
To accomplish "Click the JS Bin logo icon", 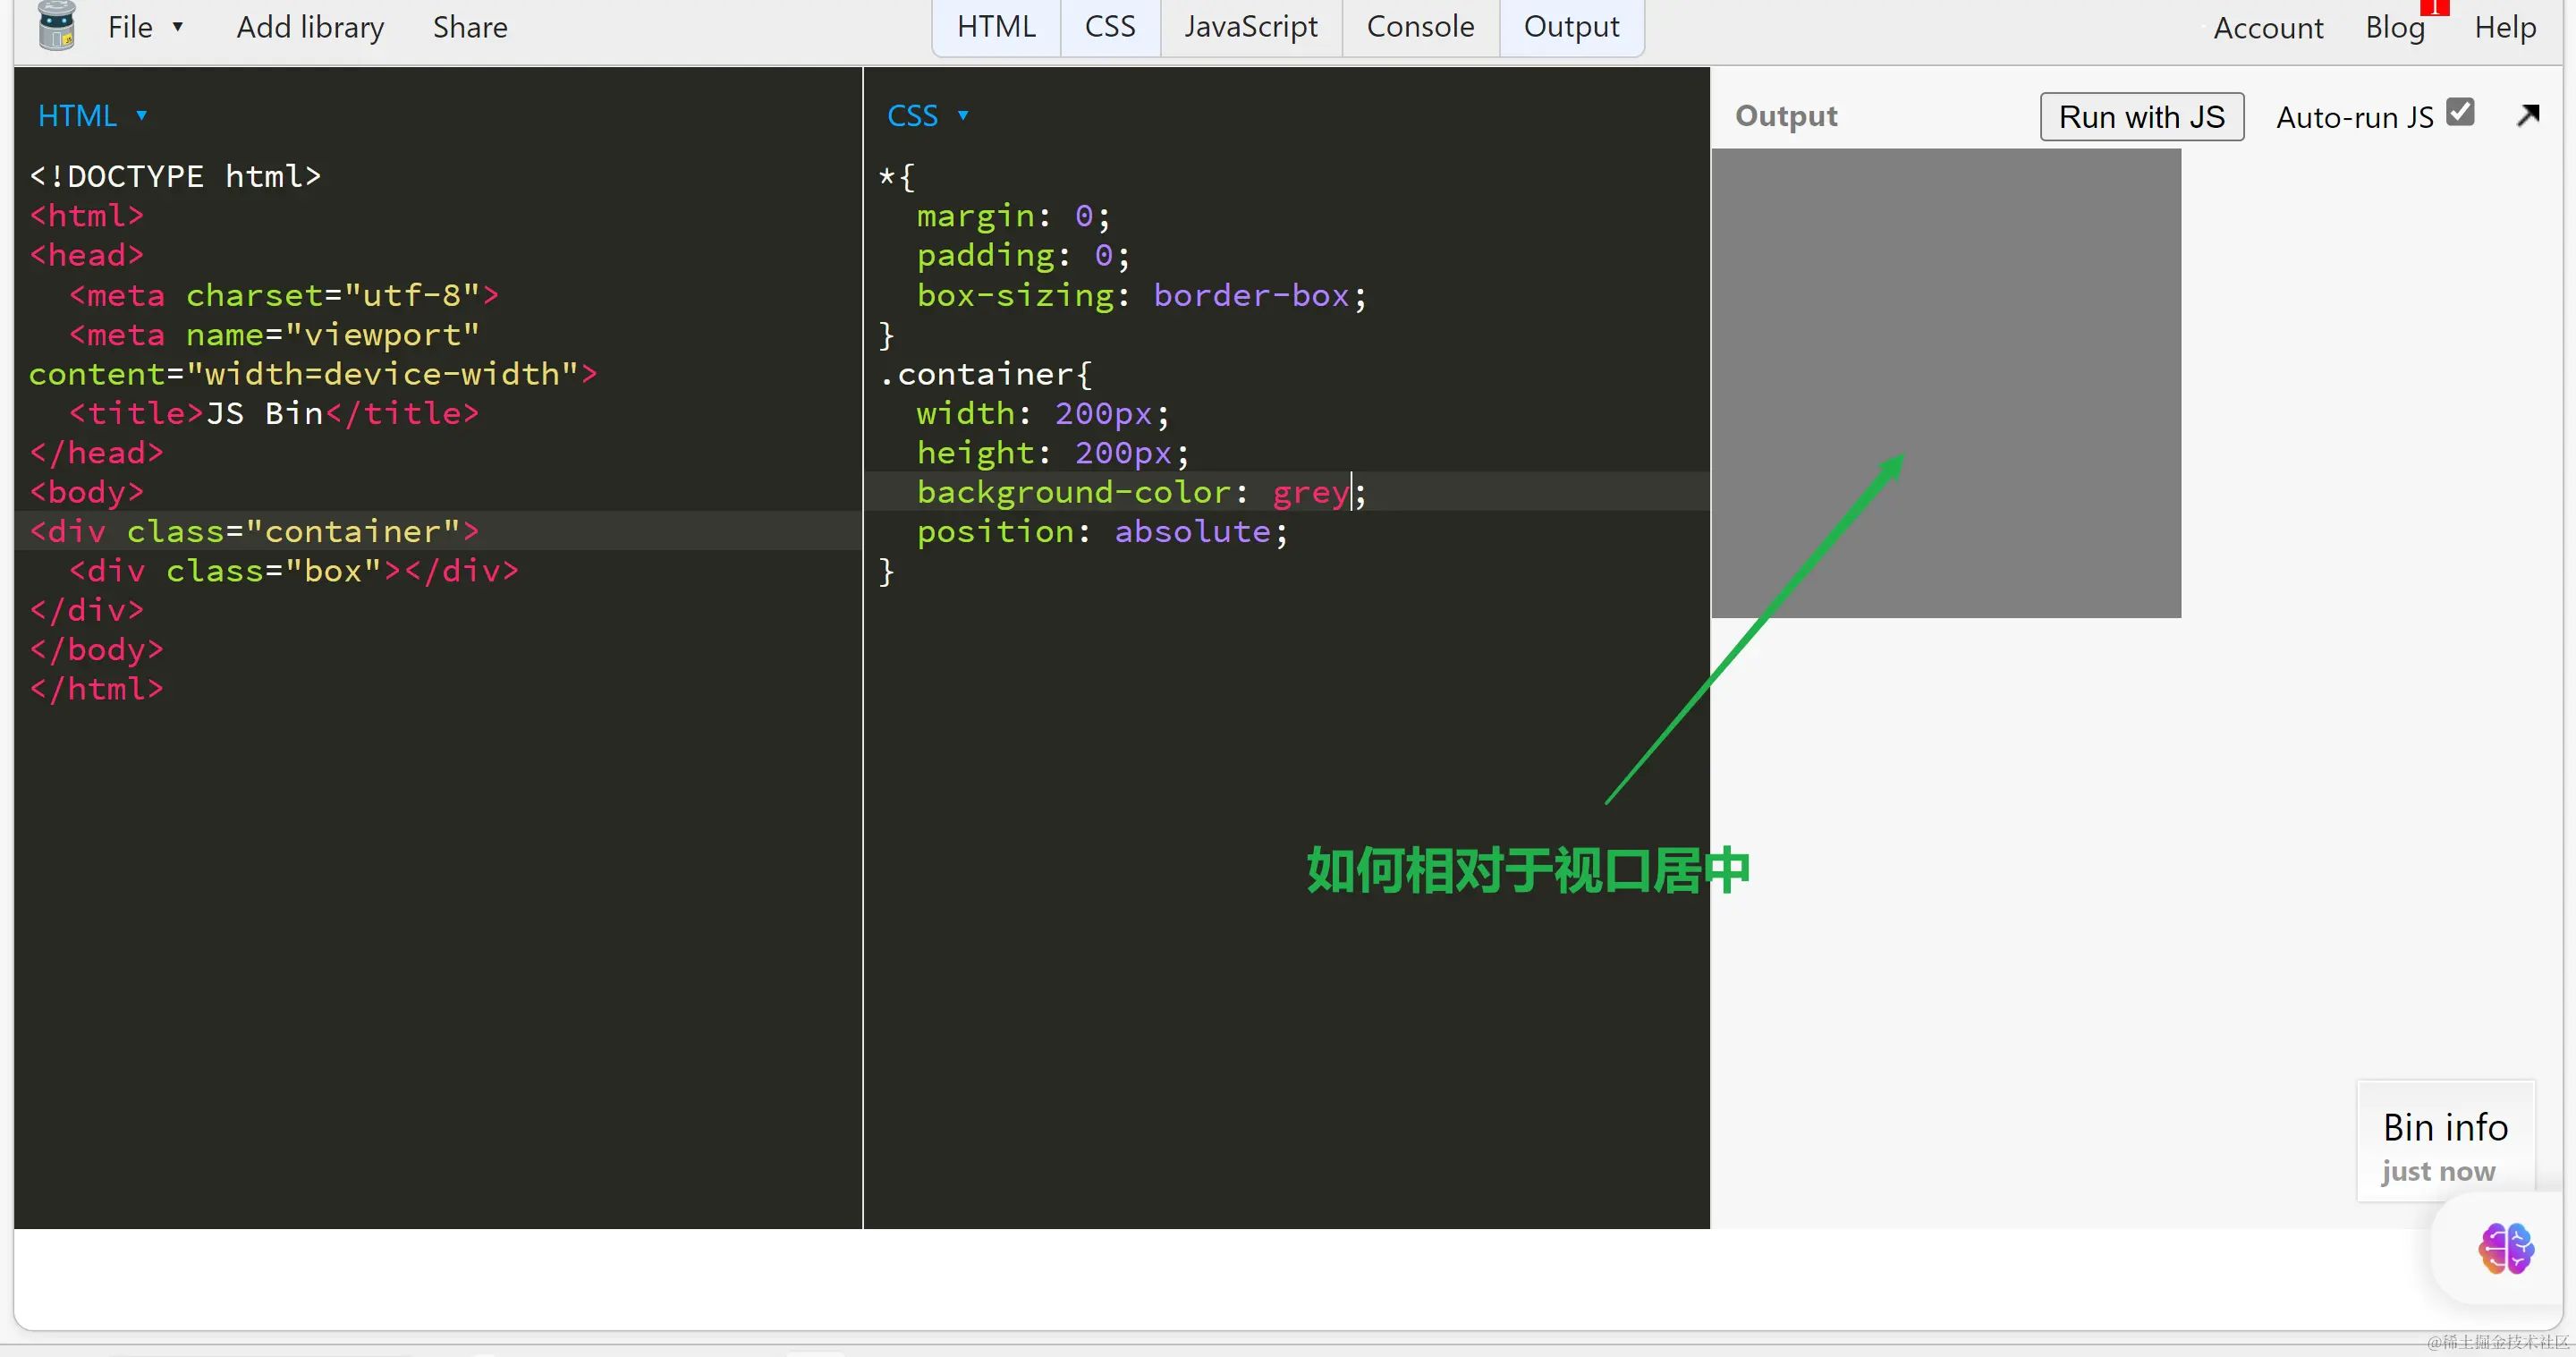I will click(56, 26).
